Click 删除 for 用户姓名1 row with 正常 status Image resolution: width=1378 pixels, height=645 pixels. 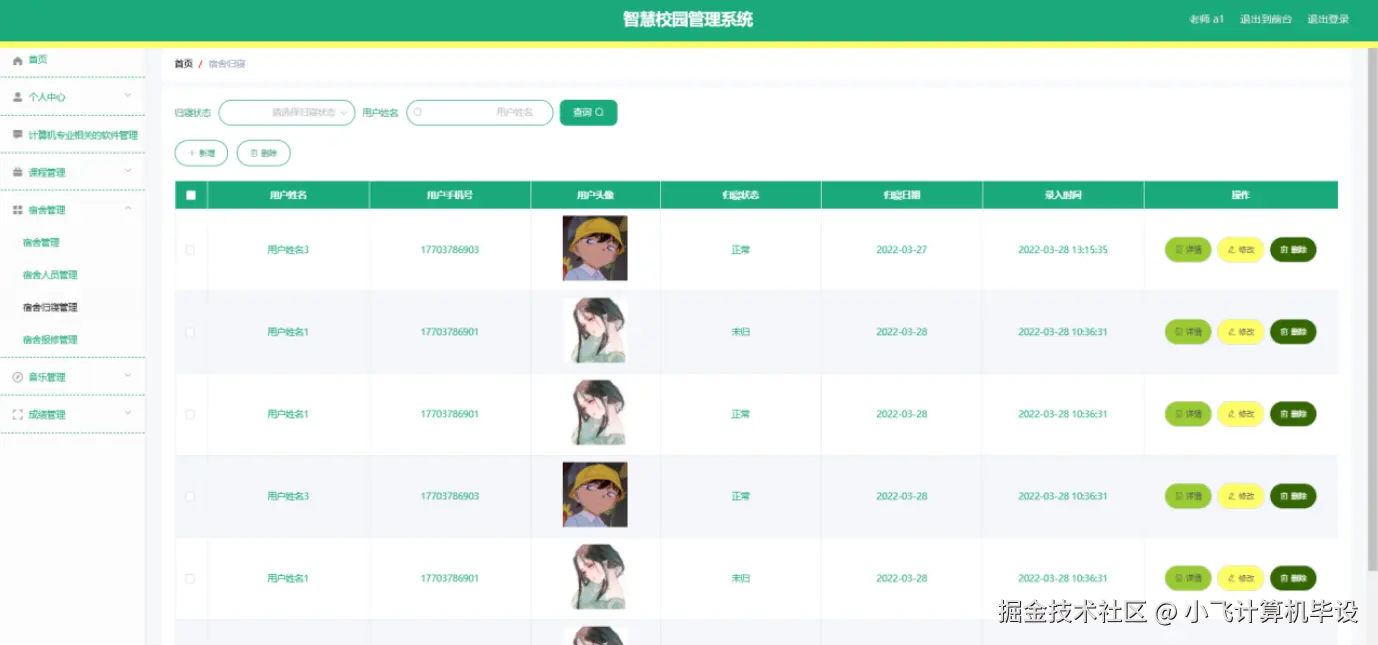[x=1293, y=414]
